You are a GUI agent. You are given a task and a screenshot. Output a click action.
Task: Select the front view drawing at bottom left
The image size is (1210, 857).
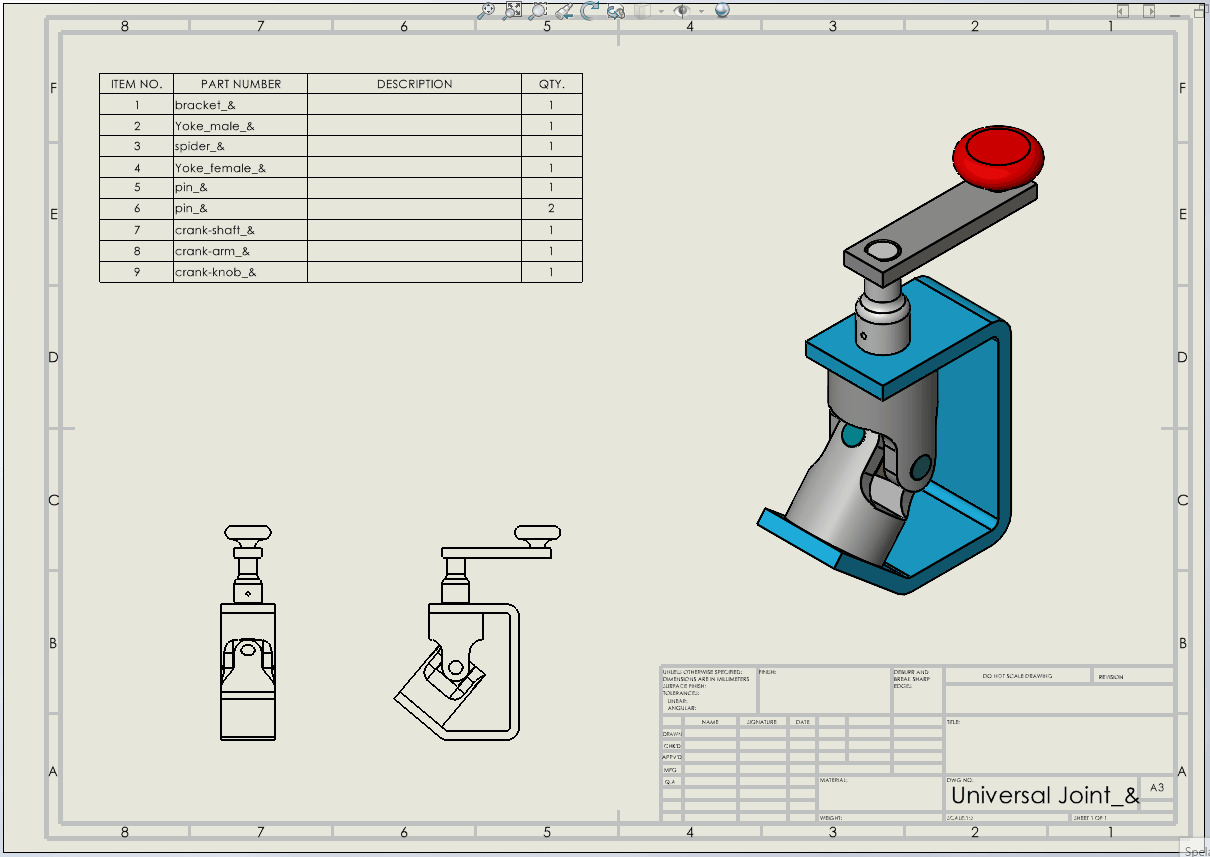(x=248, y=640)
